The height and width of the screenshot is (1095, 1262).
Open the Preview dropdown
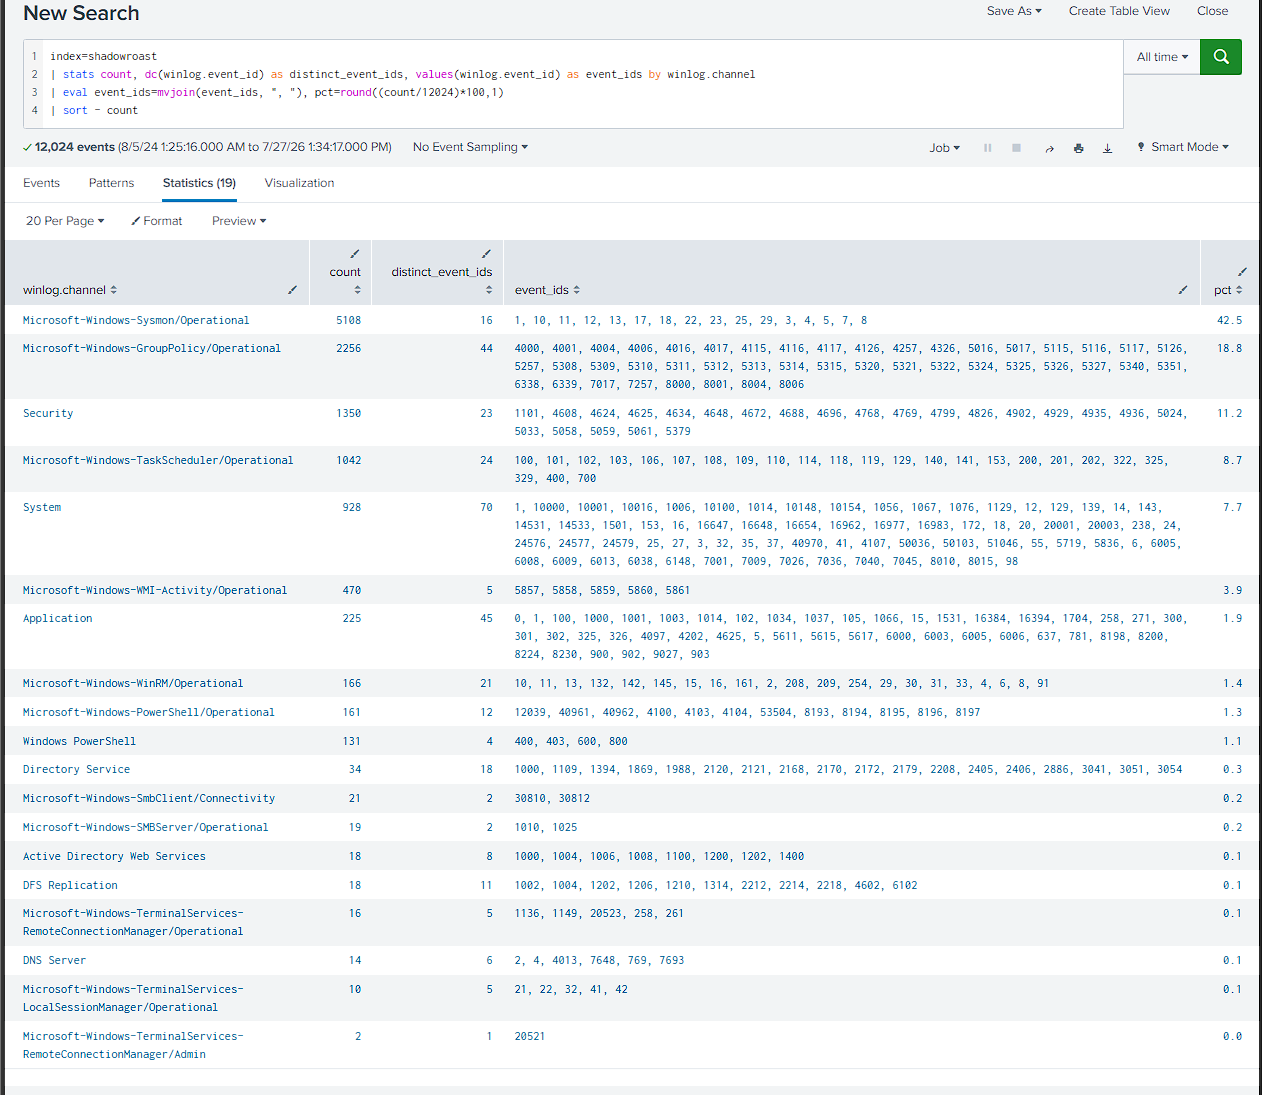239,221
